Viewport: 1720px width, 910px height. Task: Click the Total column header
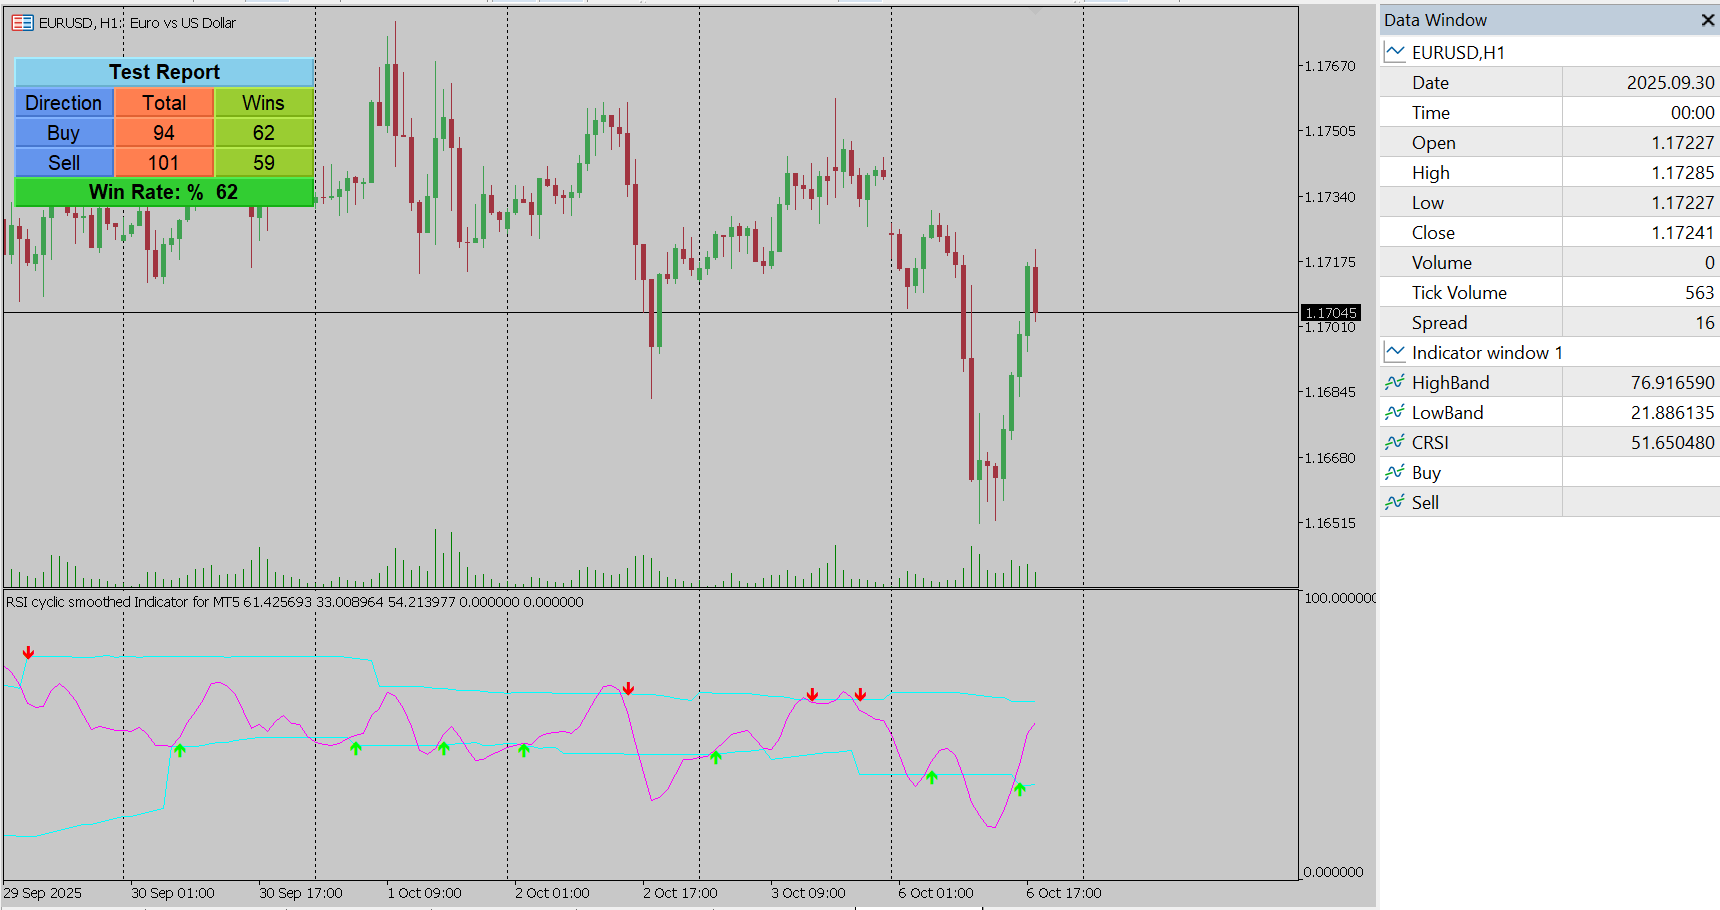164,103
